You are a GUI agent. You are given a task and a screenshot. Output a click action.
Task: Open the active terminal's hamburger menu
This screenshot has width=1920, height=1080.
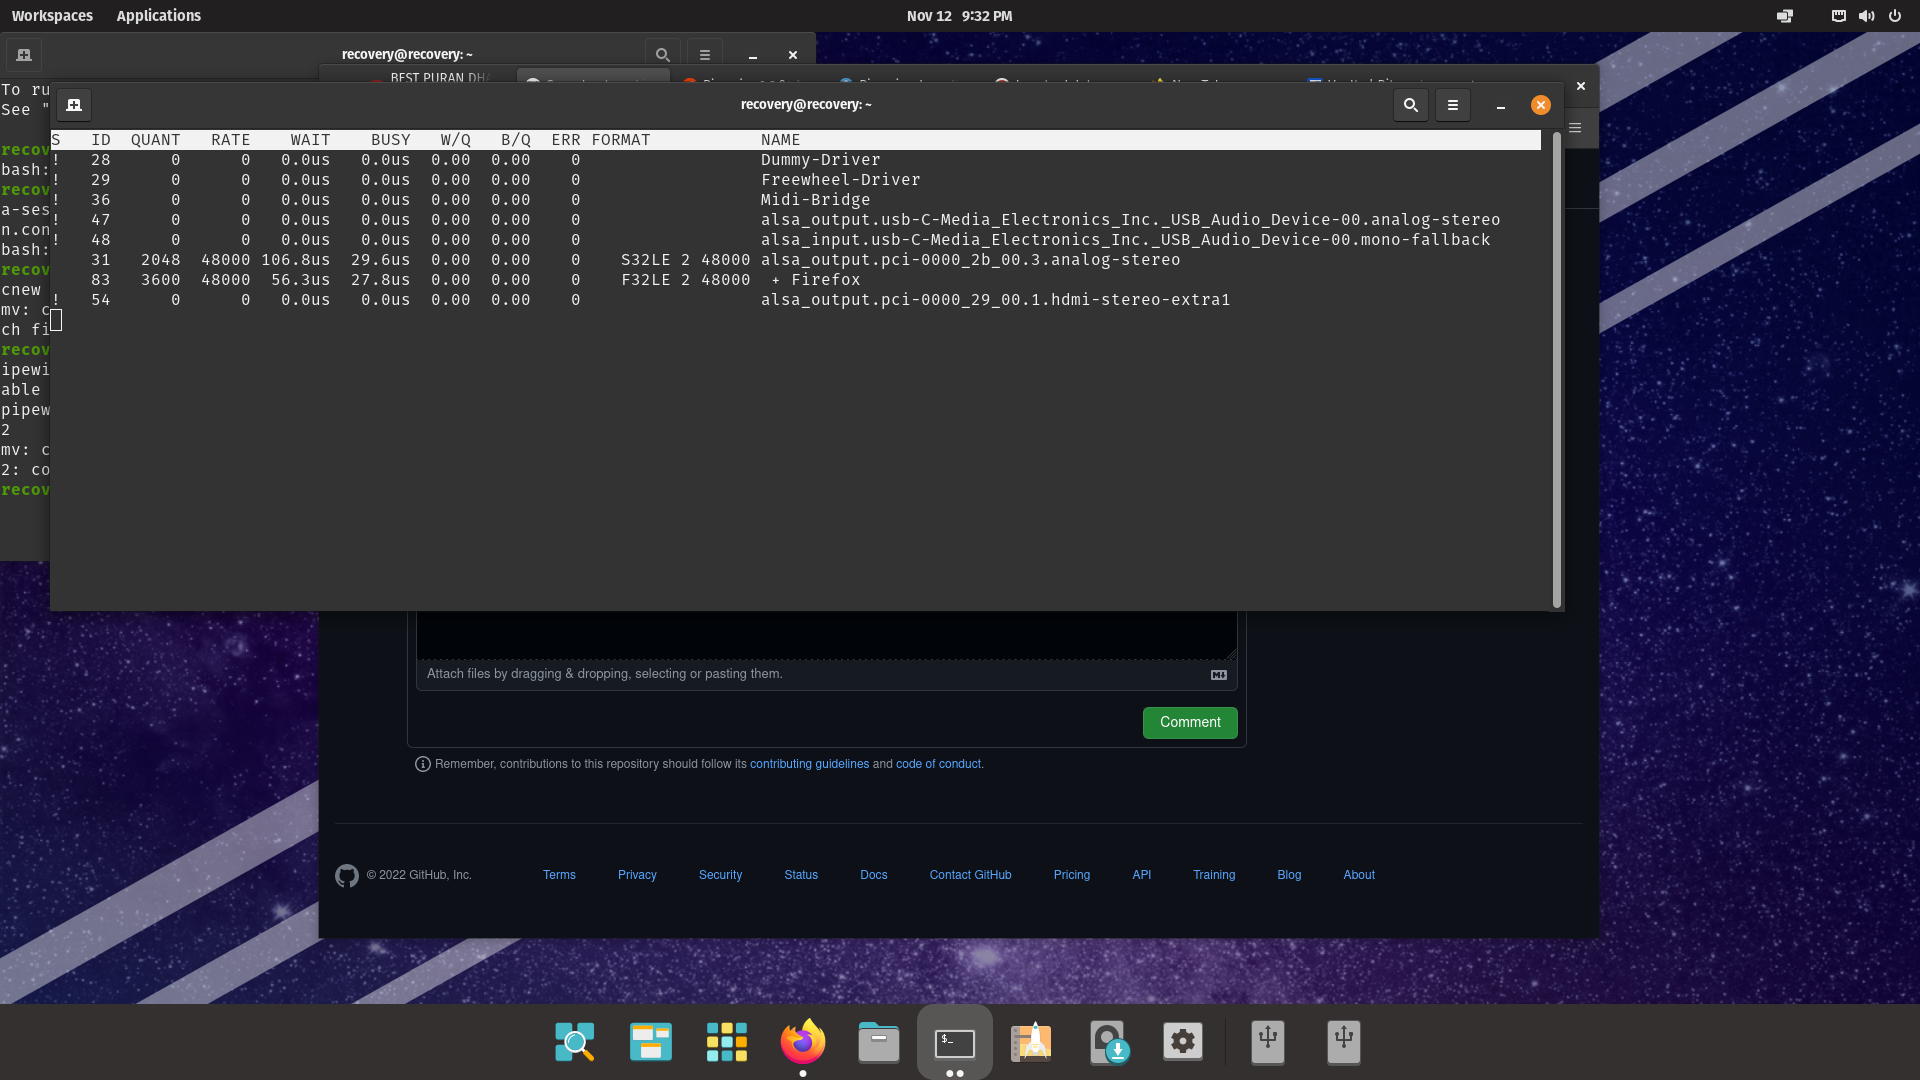1453,104
